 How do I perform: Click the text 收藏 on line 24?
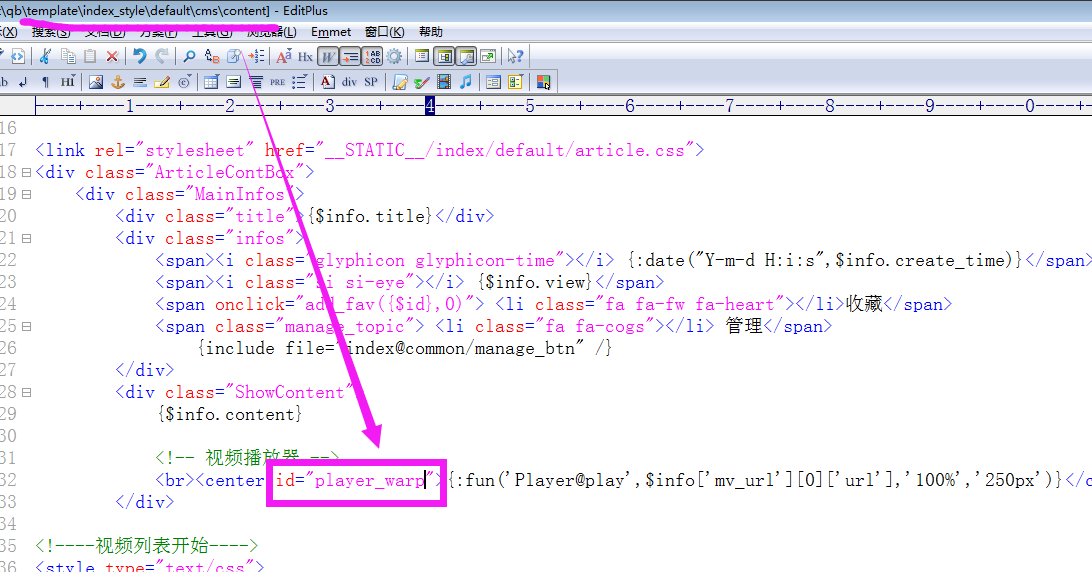864,304
